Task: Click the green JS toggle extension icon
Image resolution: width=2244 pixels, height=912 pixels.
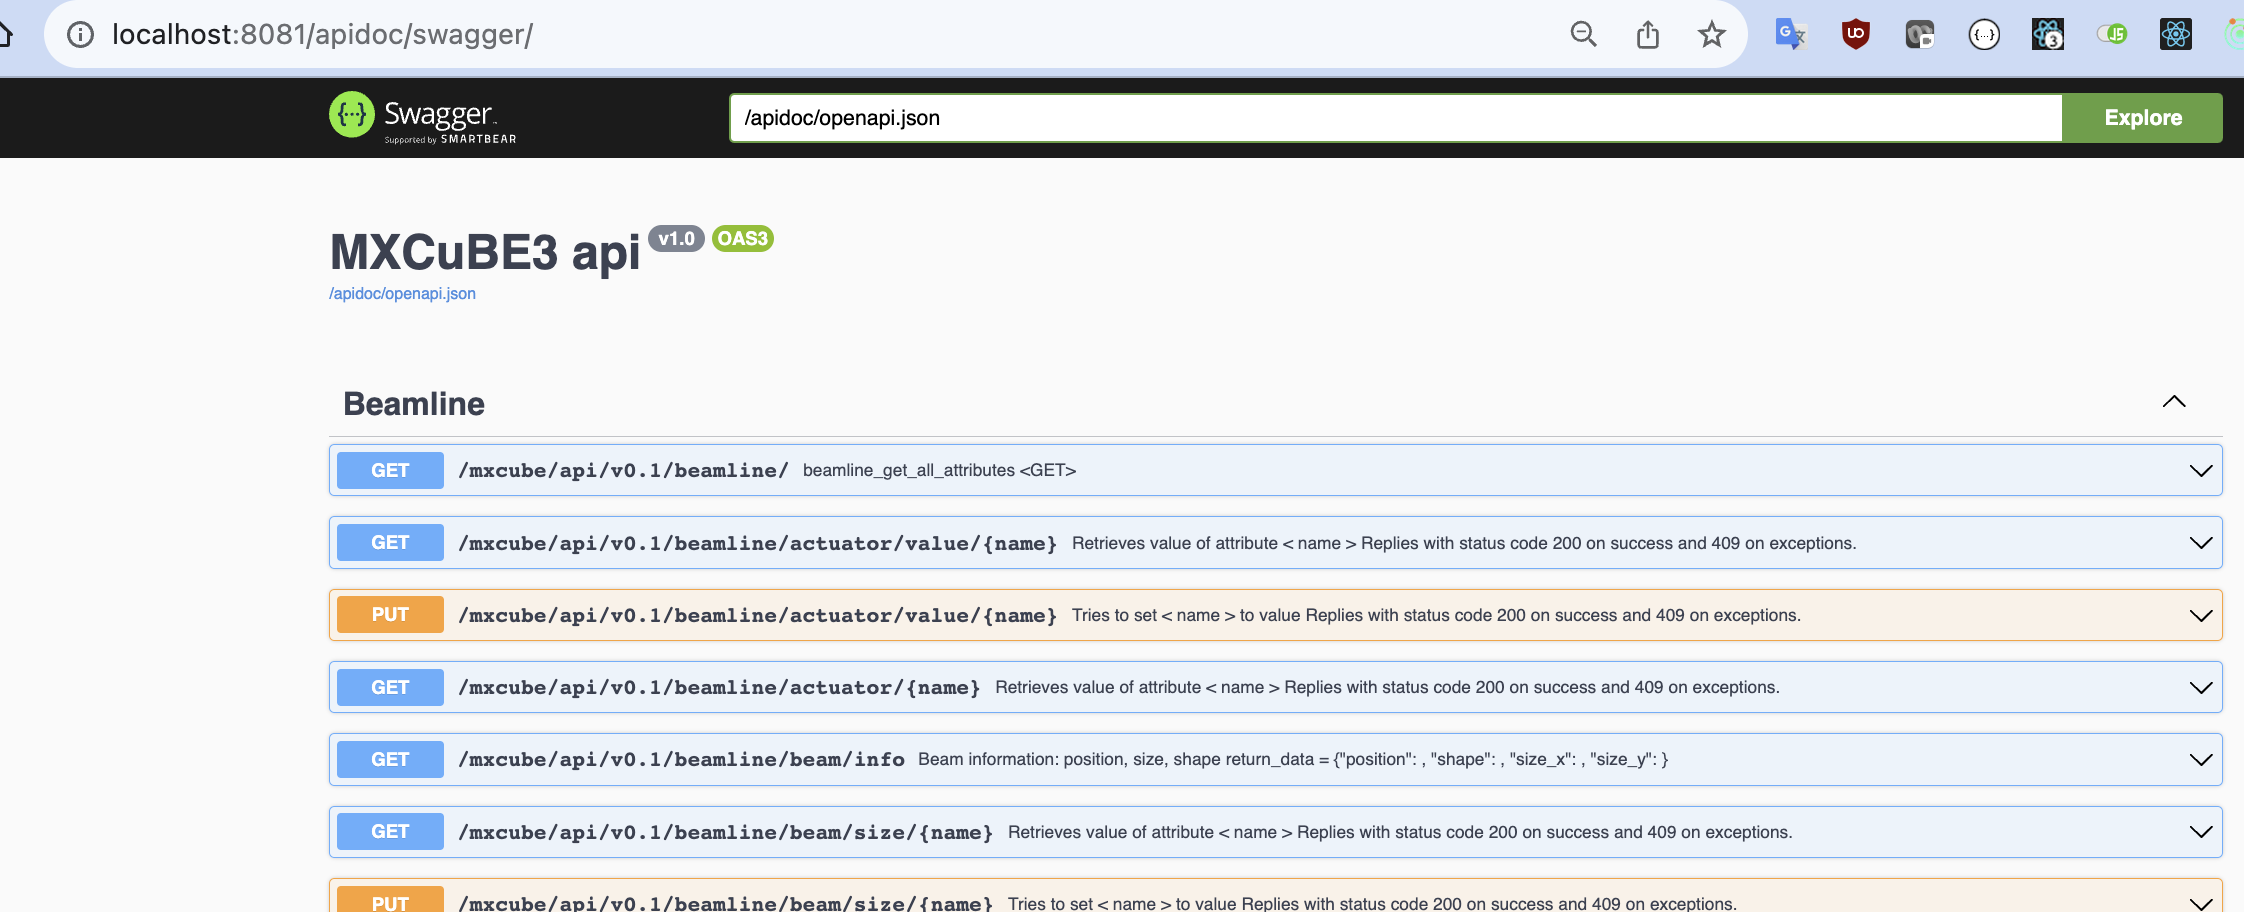Action: pyautogui.click(x=2112, y=35)
